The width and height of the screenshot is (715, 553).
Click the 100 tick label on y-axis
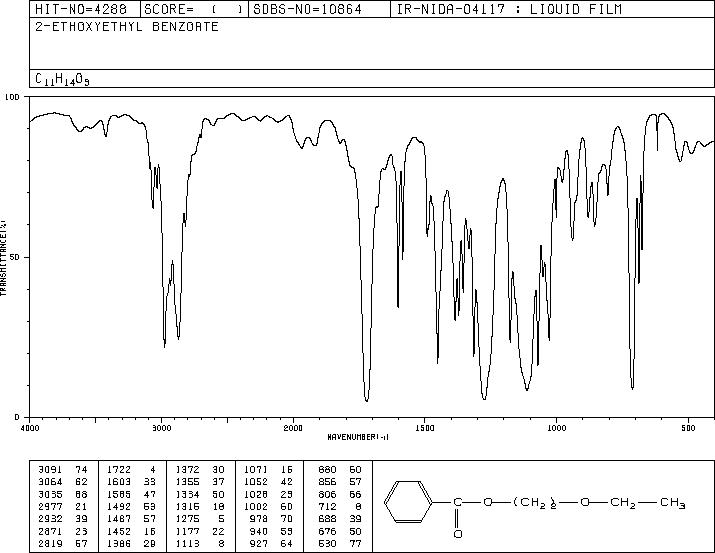coord(12,97)
